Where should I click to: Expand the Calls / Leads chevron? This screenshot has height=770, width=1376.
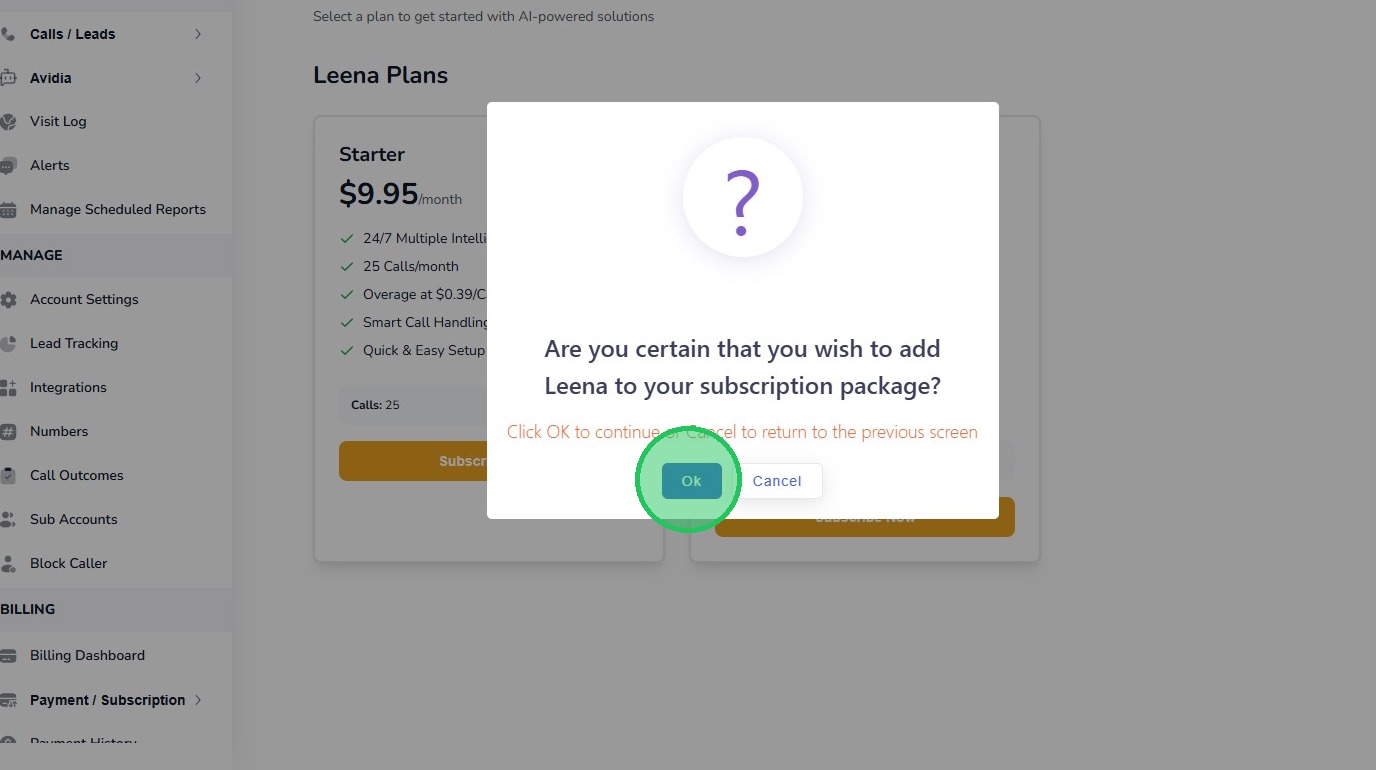pos(198,34)
